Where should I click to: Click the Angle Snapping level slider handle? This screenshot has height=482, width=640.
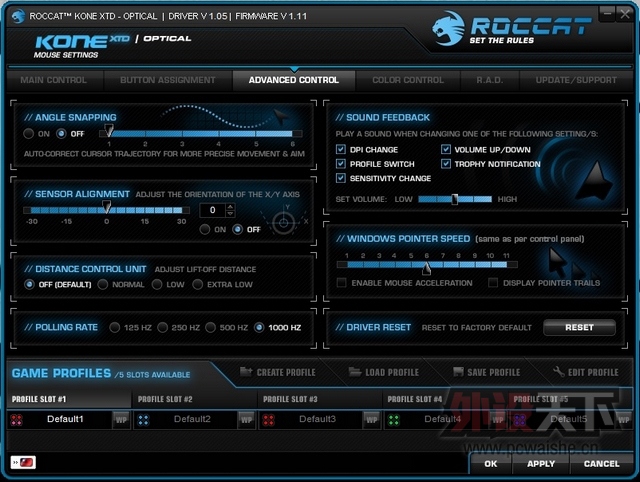coord(109,130)
